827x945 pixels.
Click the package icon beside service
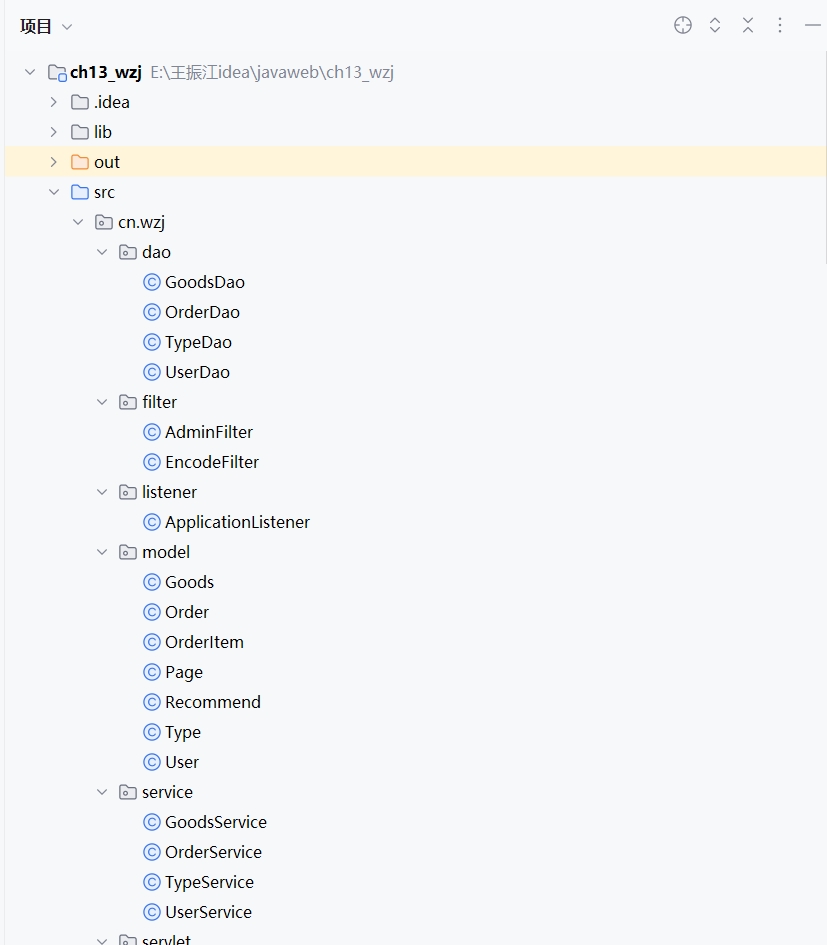click(x=128, y=792)
